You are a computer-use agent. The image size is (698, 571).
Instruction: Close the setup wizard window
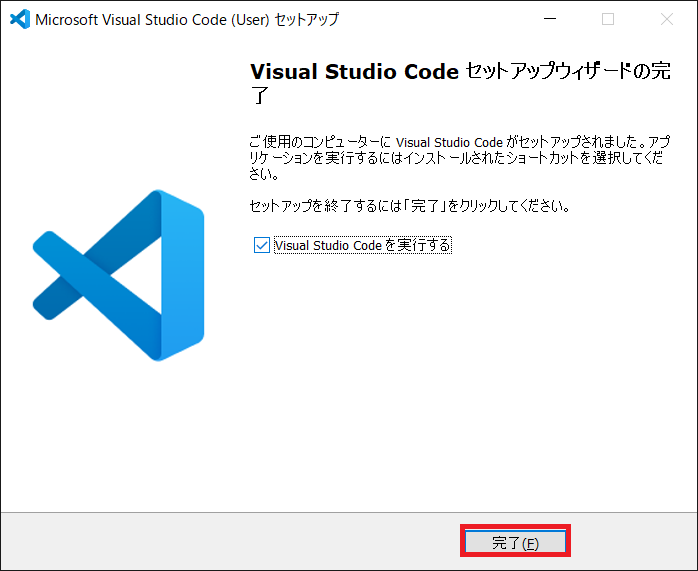[667, 19]
